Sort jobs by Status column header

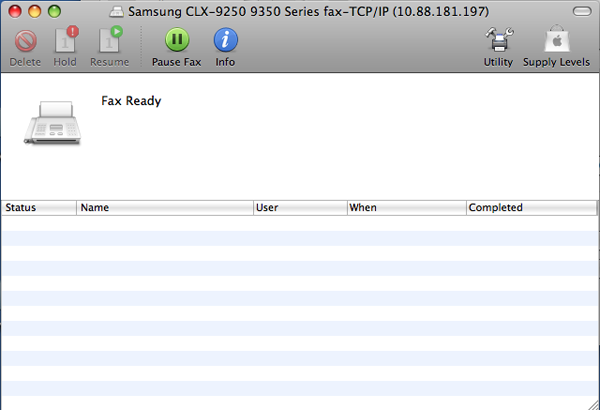pyautogui.click(x=39, y=207)
